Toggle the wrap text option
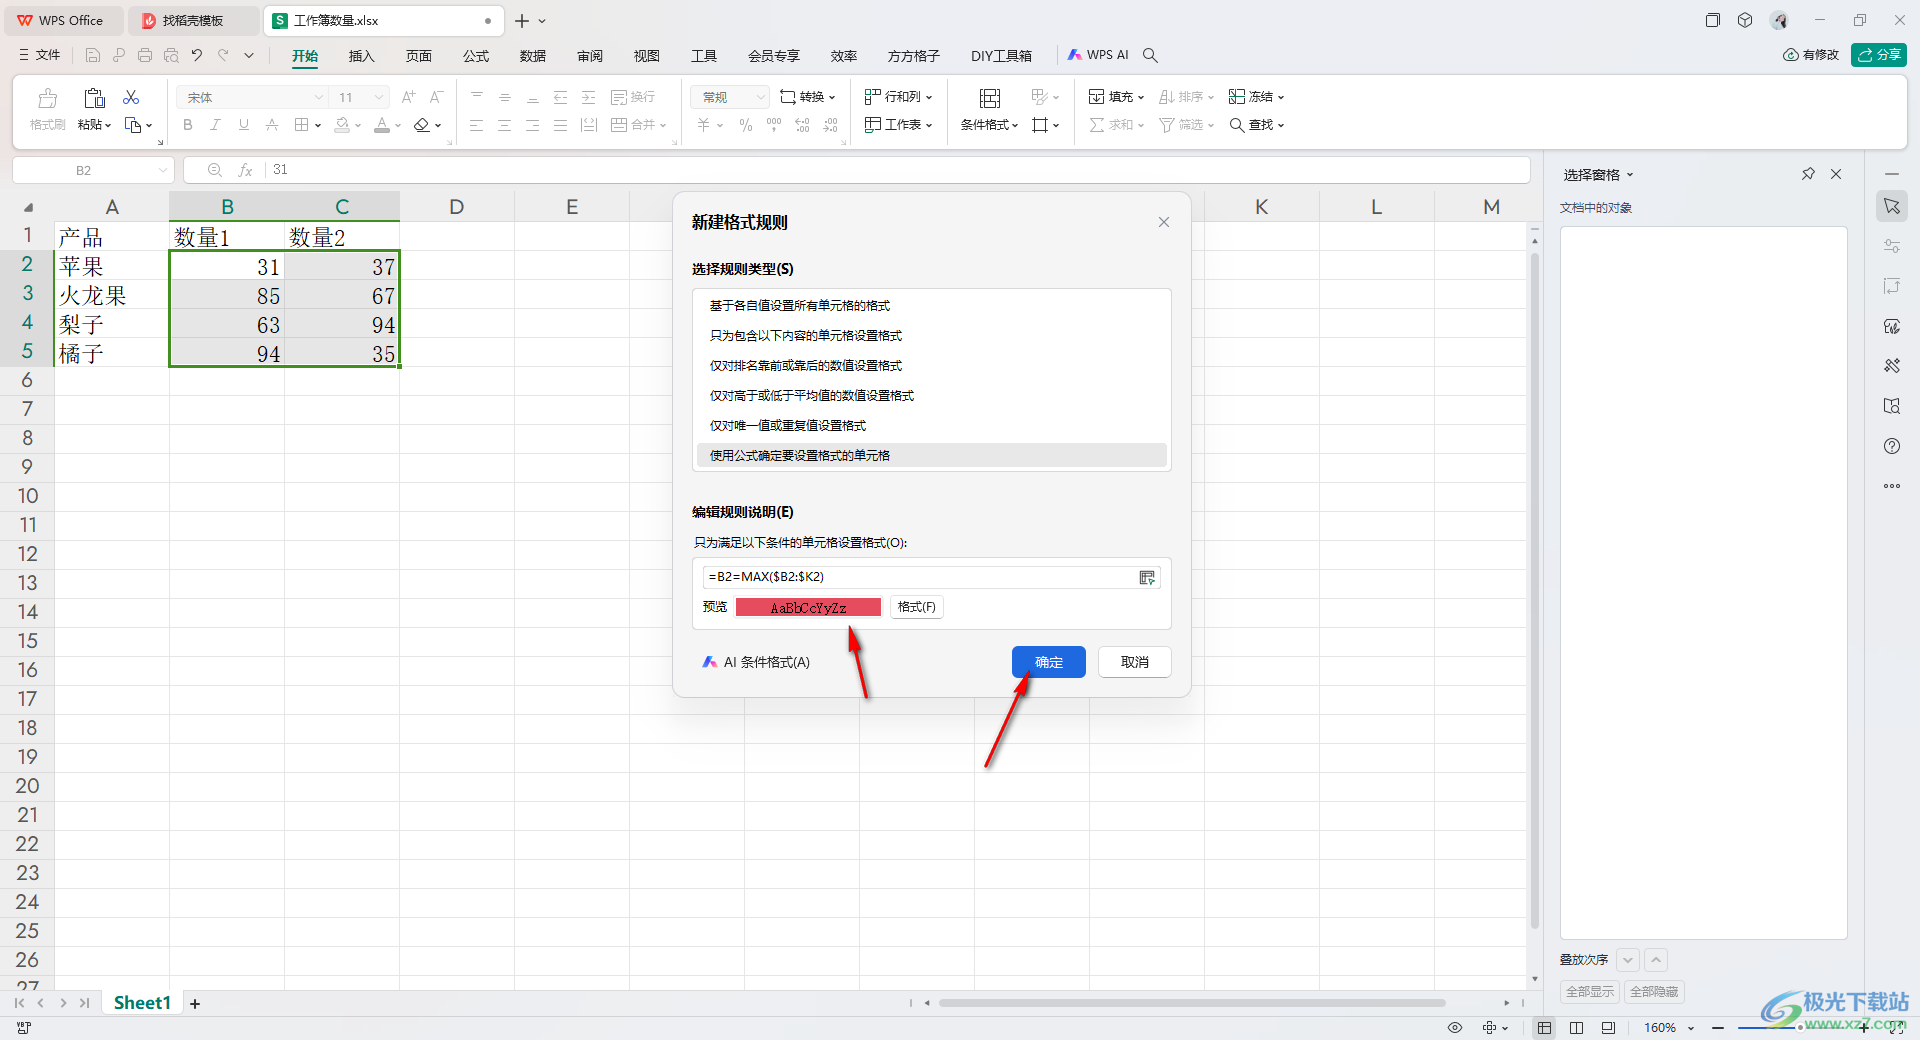This screenshot has height=1040, width=1920. pos(633,97)
